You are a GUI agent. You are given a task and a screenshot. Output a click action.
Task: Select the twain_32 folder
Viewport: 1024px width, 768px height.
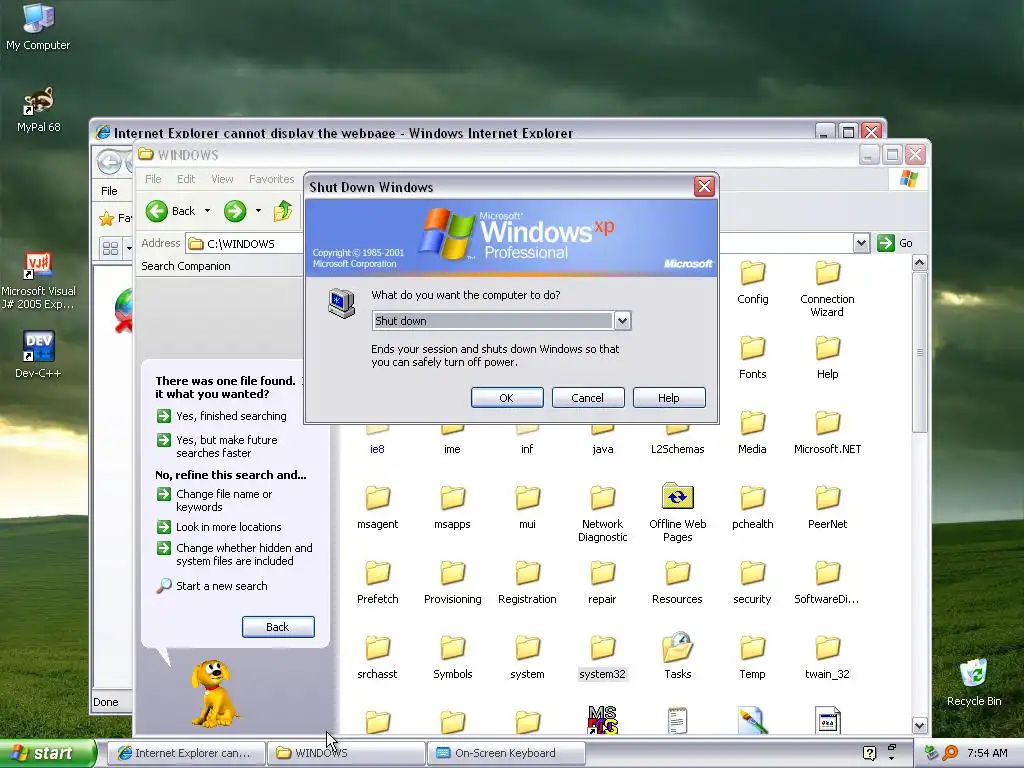click(827, 658)
